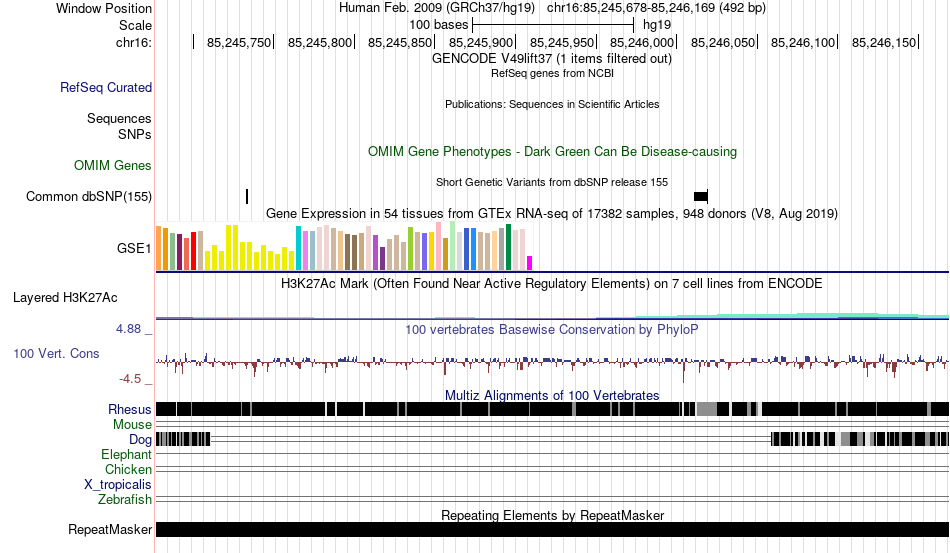
Task: Click the black RepeatMasker element bar
Action: (552, 529)
